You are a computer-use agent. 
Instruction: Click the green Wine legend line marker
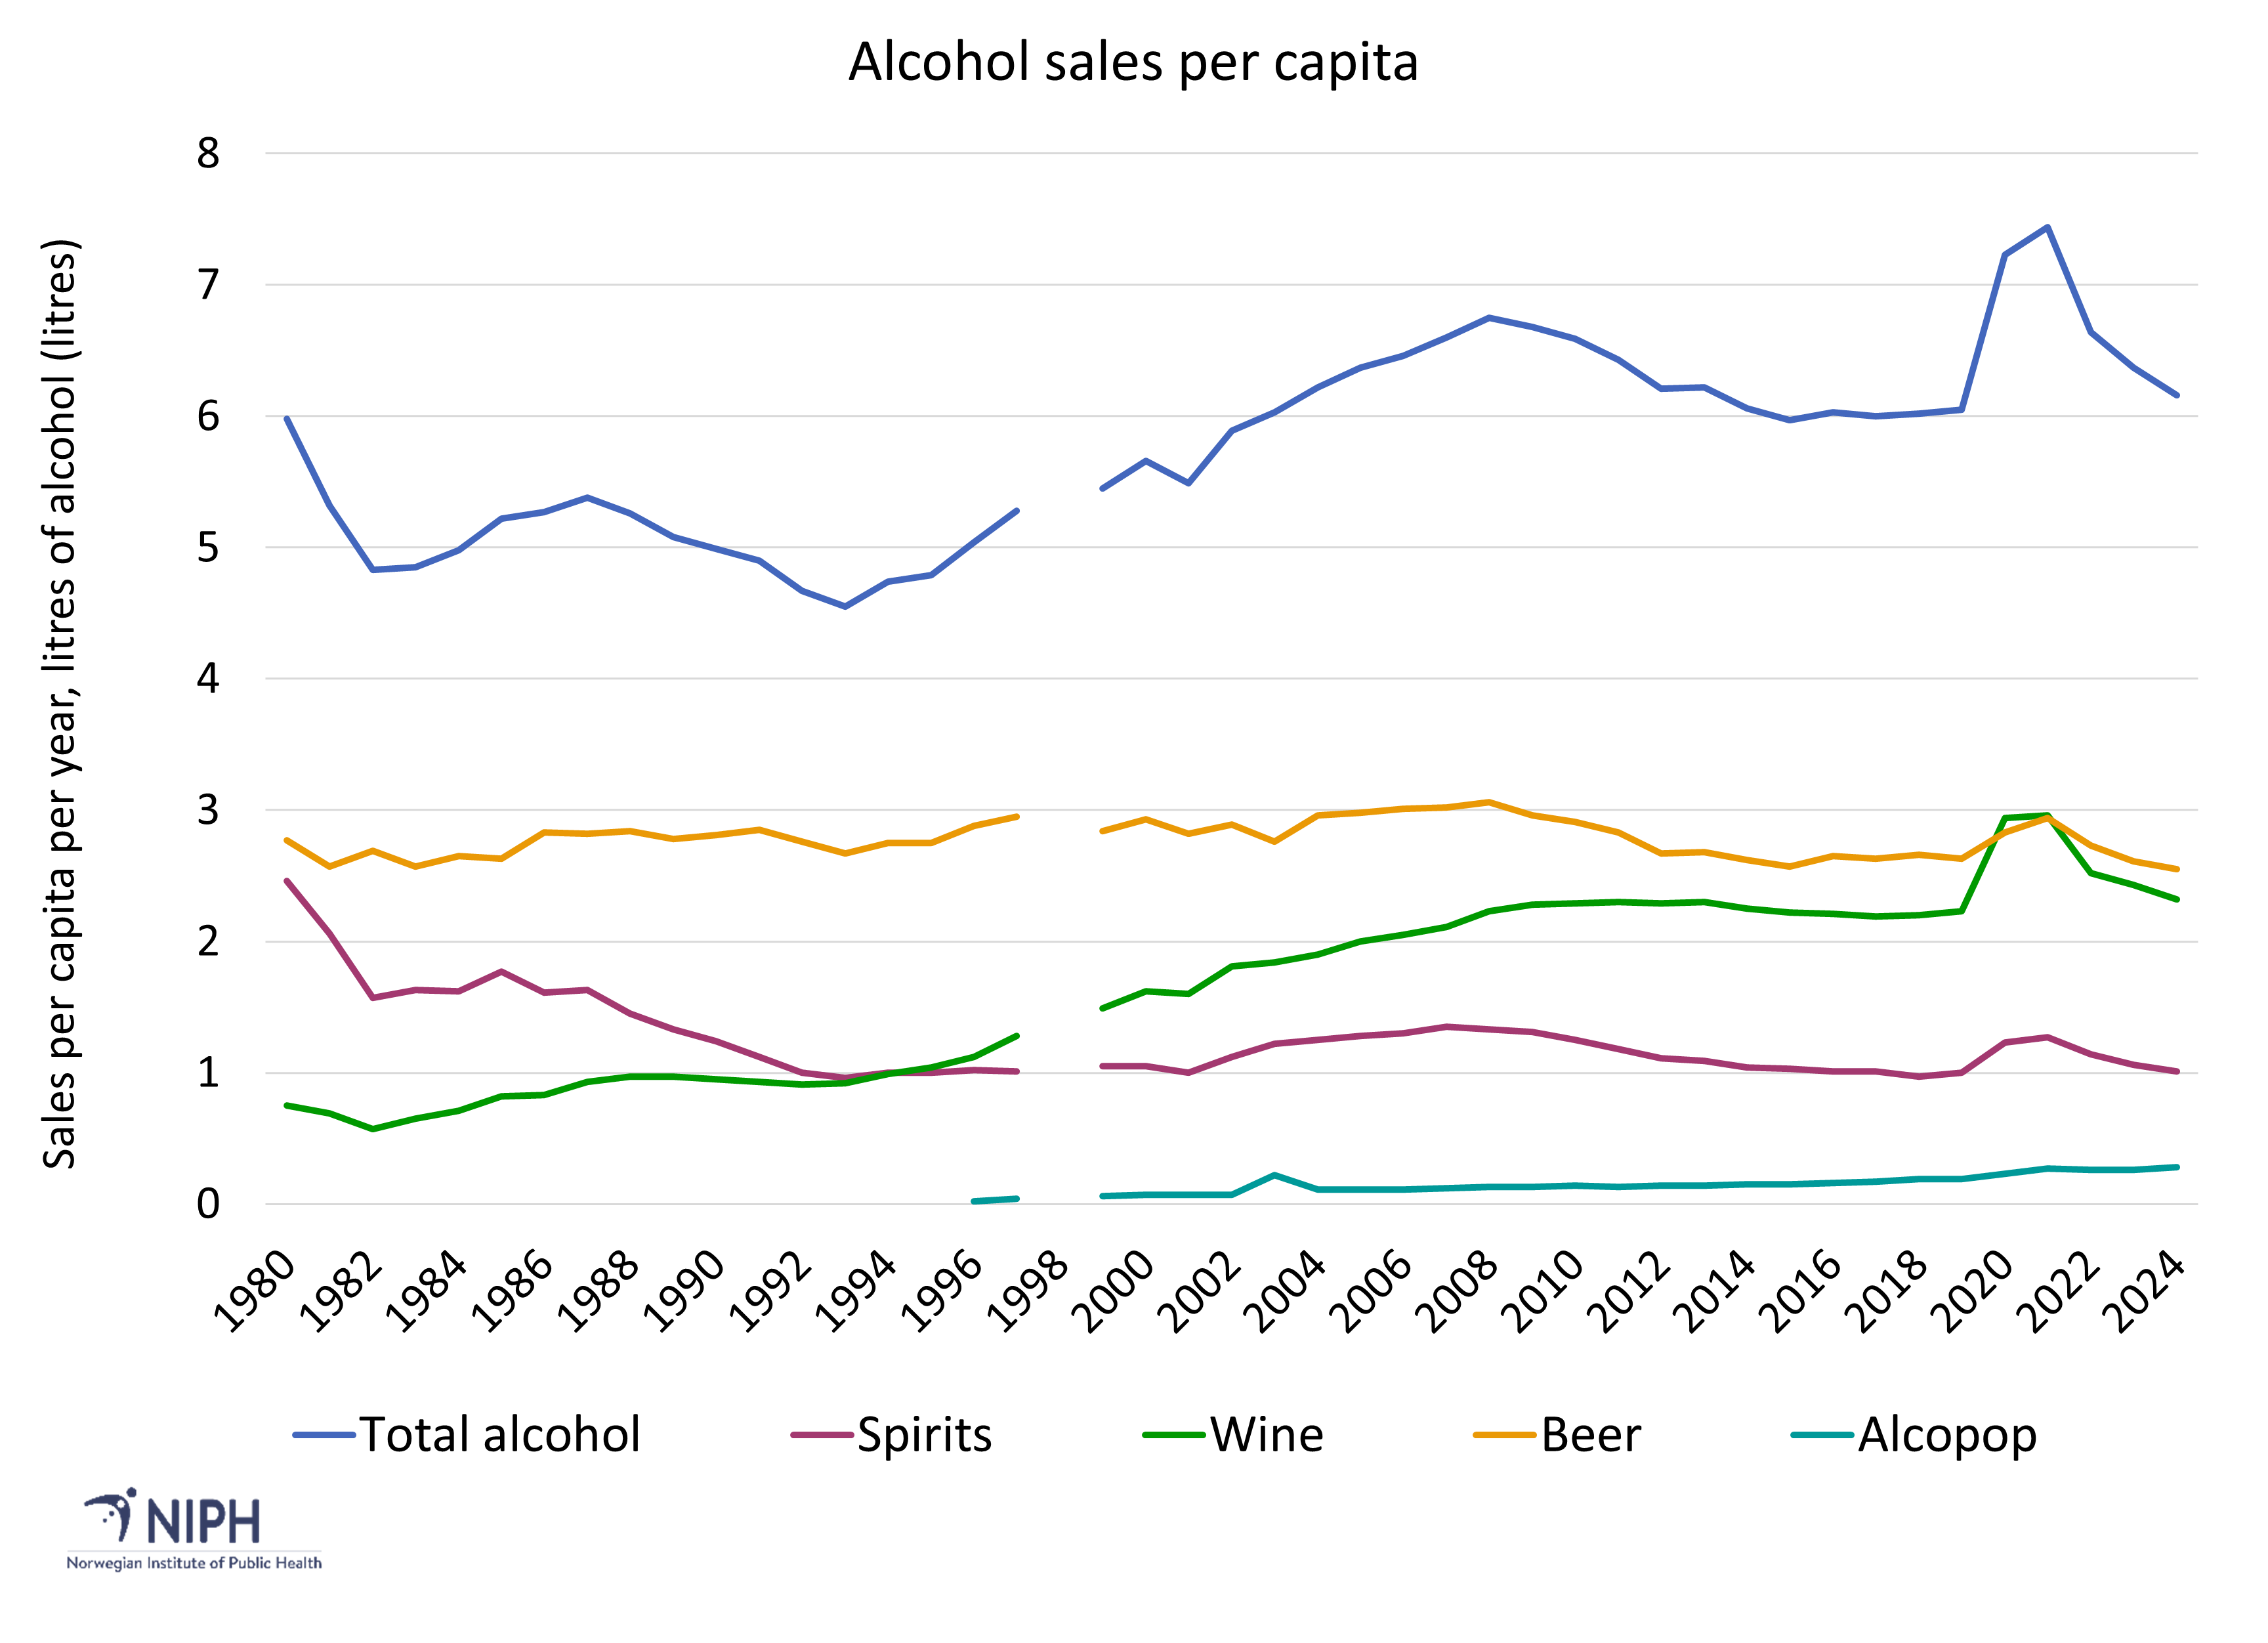point(1173,1435)
